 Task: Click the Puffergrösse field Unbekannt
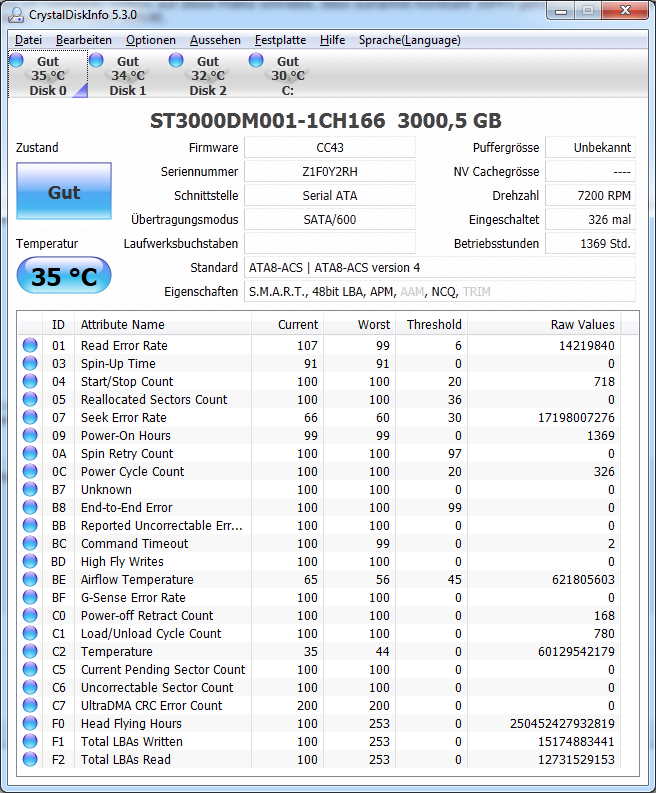590,148
